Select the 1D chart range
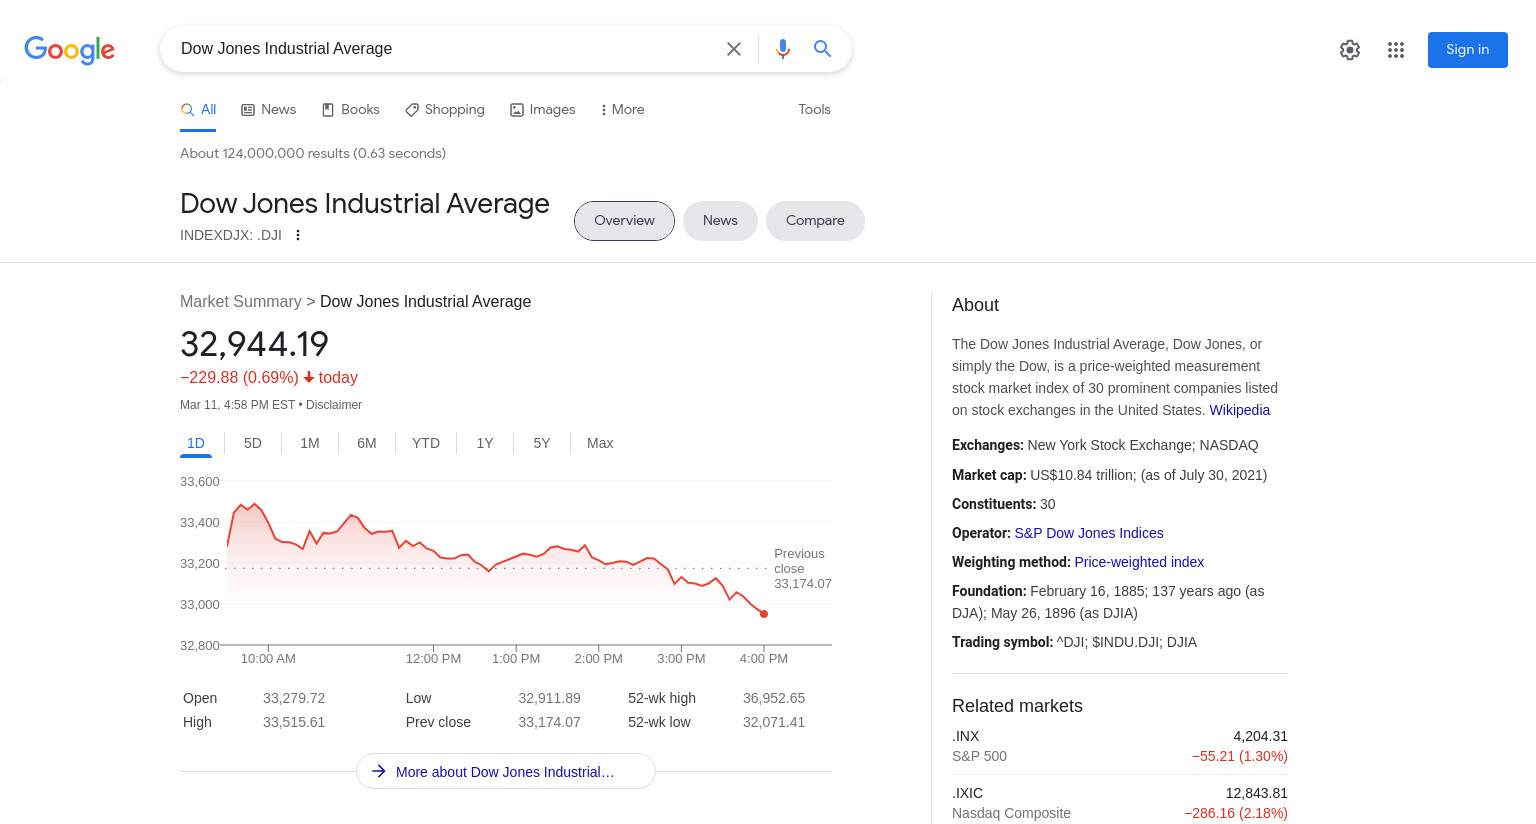The image size is (1536, 824). [196, 443]
